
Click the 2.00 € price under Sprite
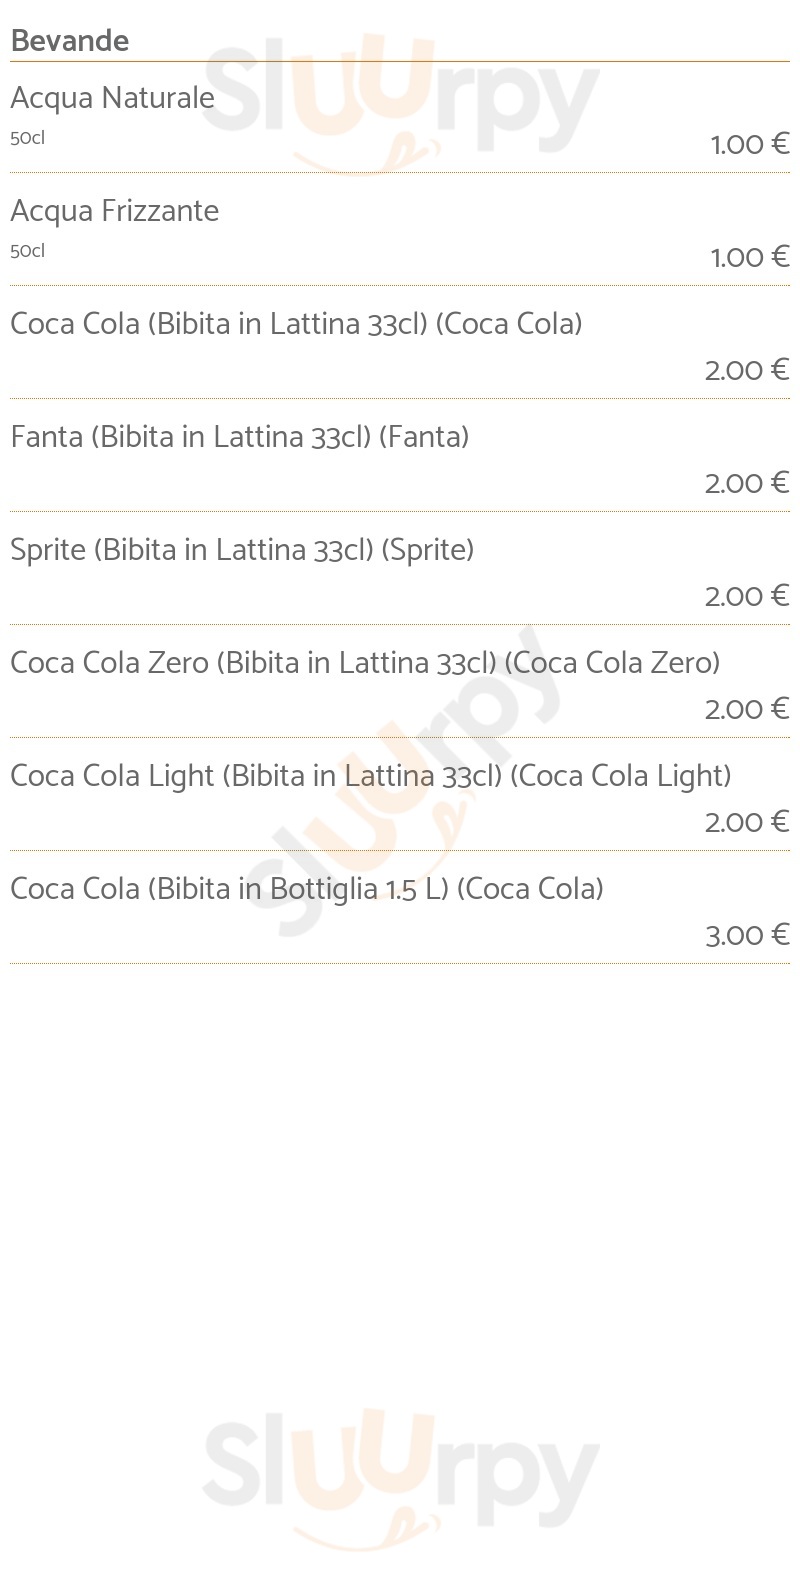coord(747,597)
